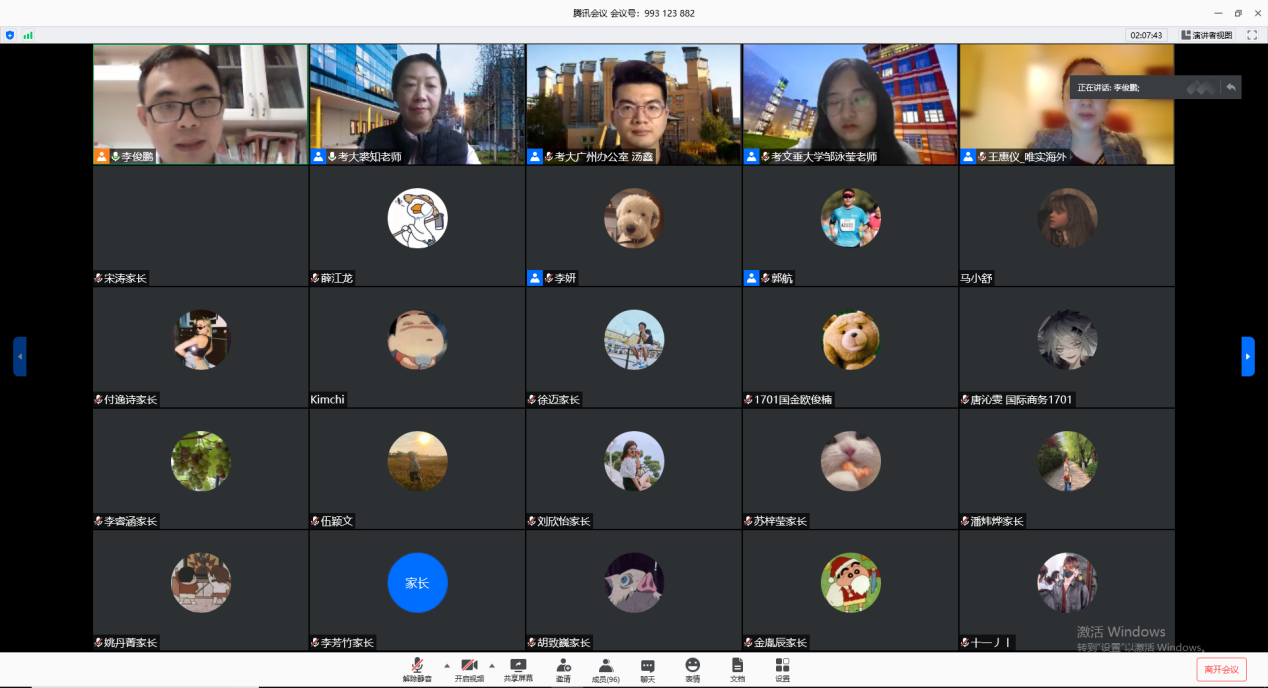Image resolution: width=1268 pixels, height=688 pixels.
Task: Click the 邀请 invite icon
Action: point(563,669)
